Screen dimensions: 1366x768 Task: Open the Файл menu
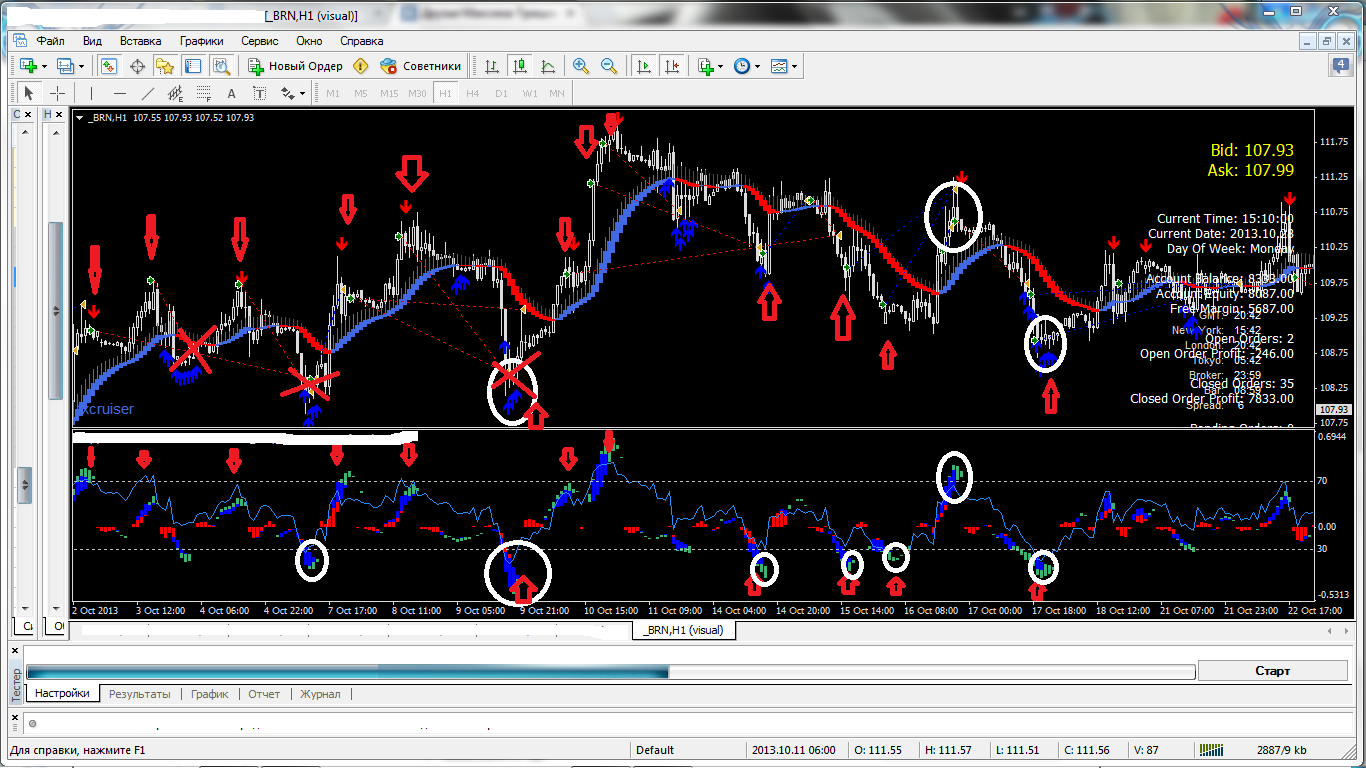click(x=51, y=41)
